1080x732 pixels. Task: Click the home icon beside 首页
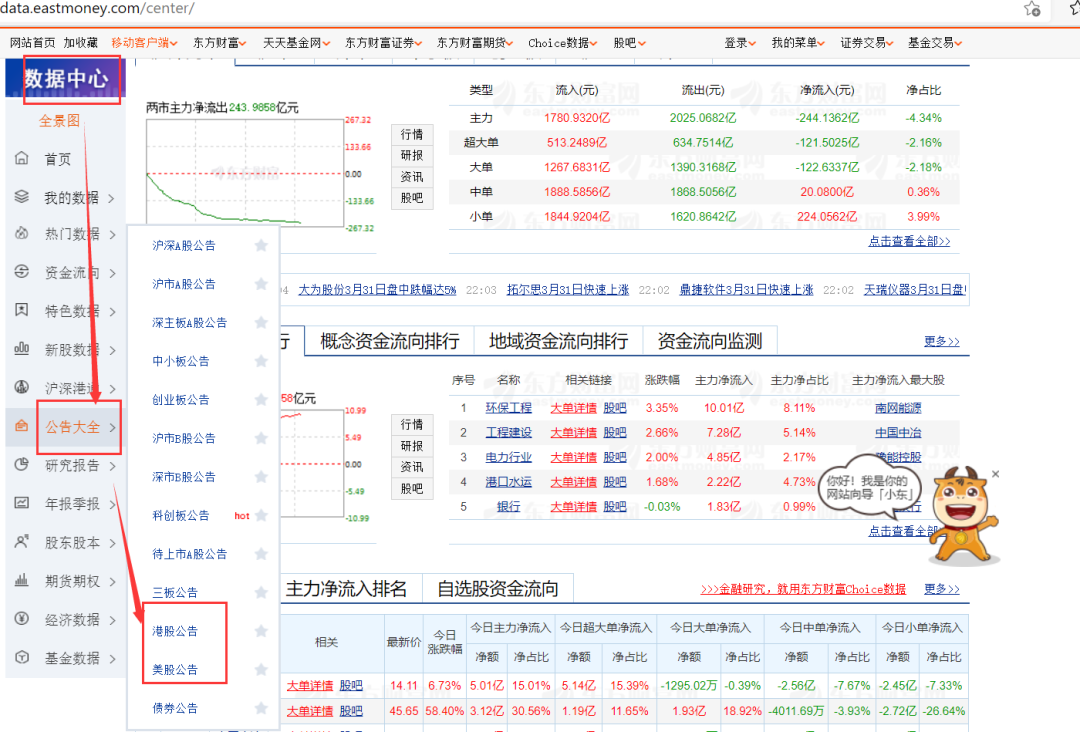22,158
